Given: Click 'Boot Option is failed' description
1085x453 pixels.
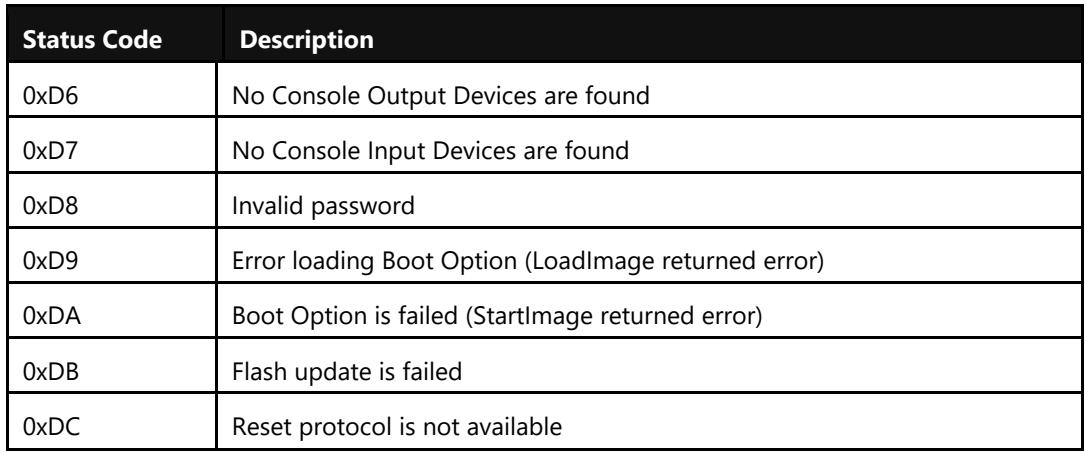Looking at the screenshot, I should 345,316.
